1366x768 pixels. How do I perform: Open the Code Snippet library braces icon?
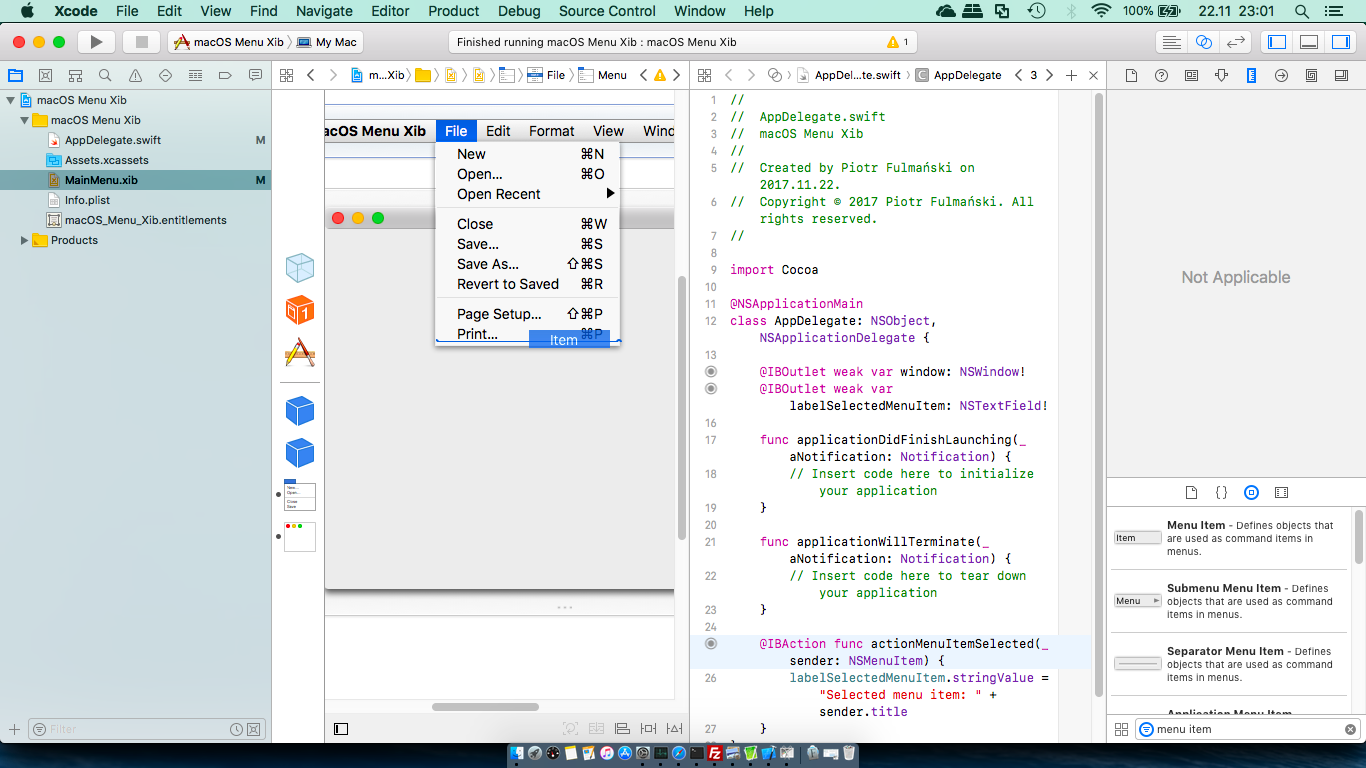point(1221,493)
